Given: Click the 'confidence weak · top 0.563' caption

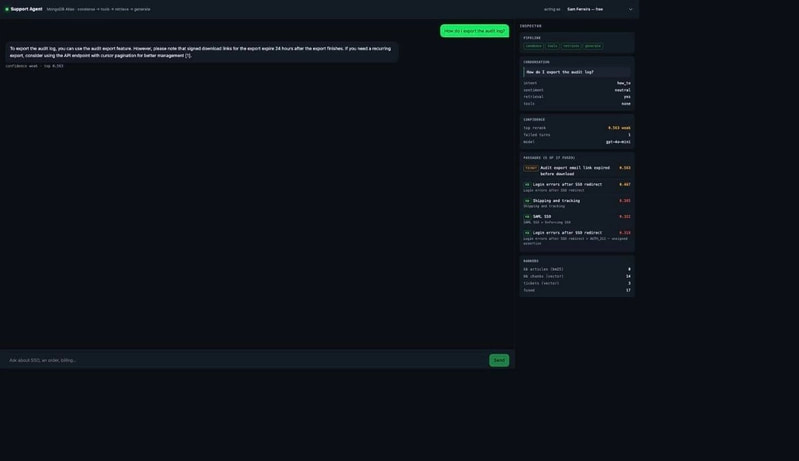Looking at the screenshot, I should [x=35, y=66].
